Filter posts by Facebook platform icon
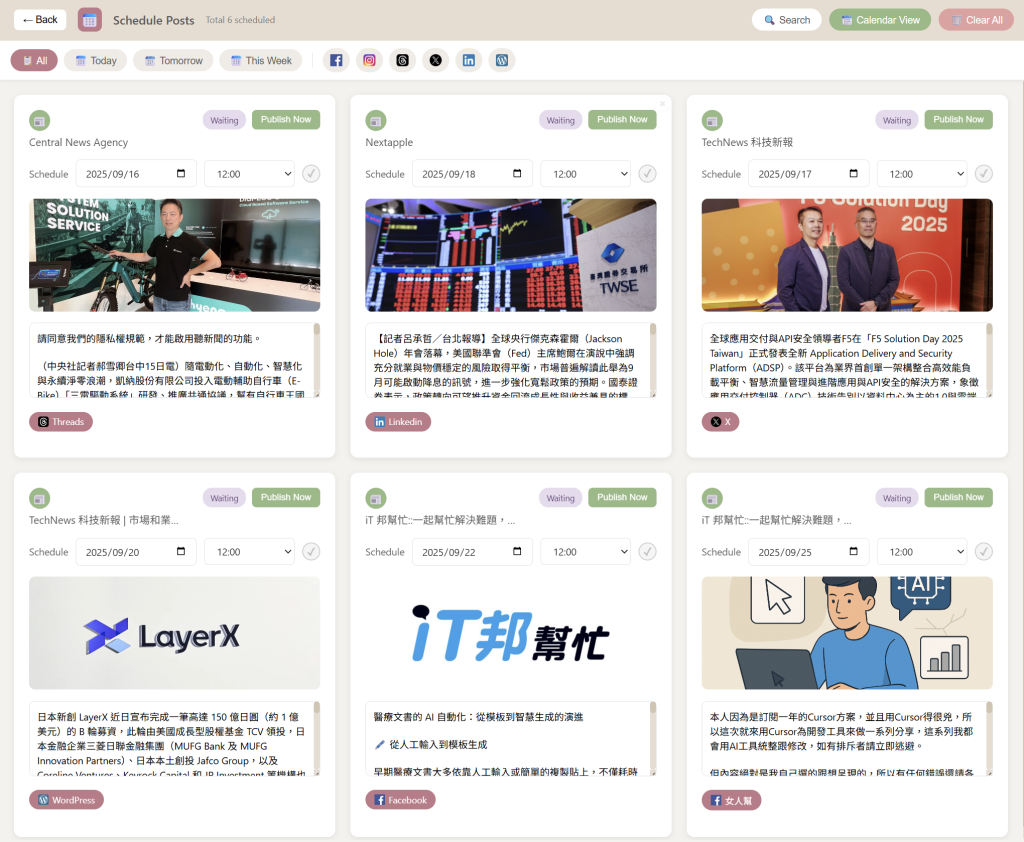The height and width of the screenshot is (842, 1024). tap(336, 60)
